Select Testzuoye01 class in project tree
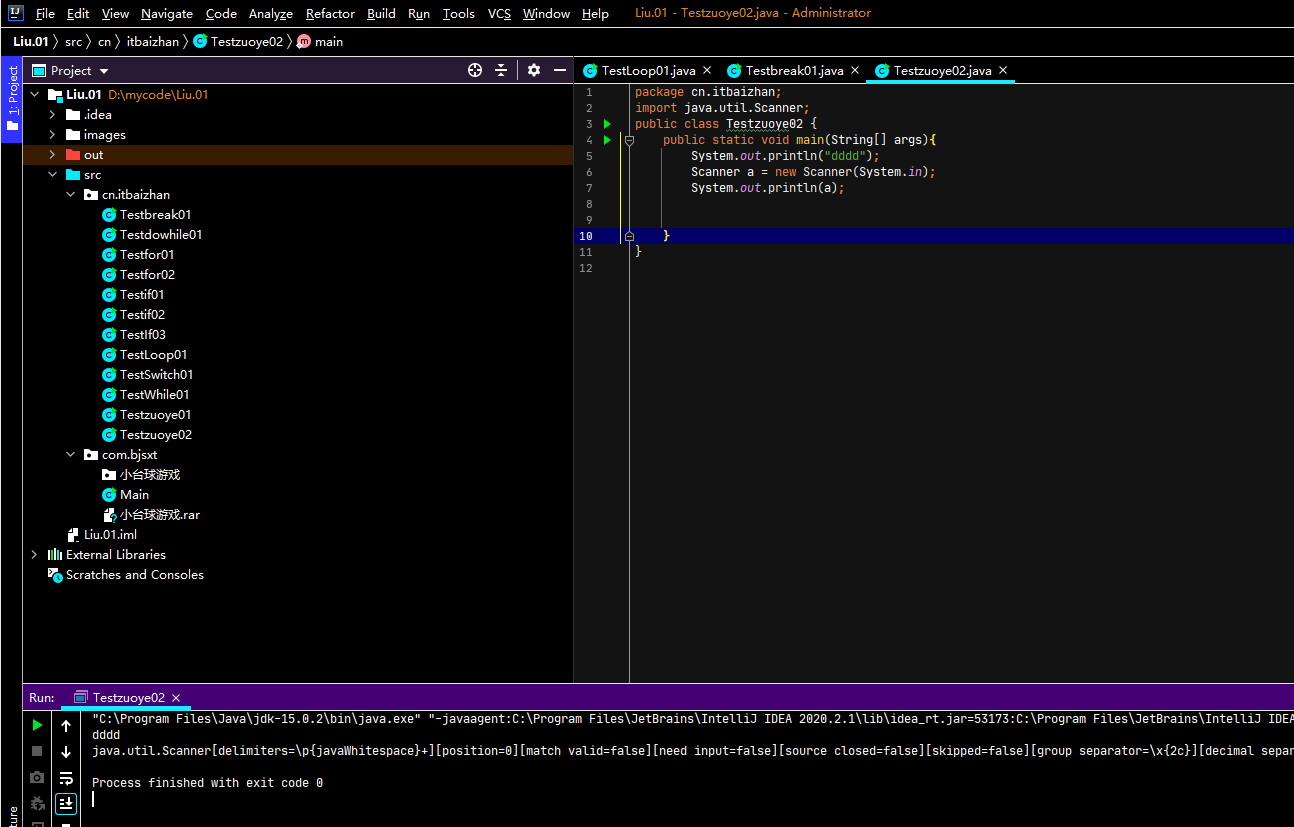The width and height of the screenshot is (1294, 827). coord(155,414)
